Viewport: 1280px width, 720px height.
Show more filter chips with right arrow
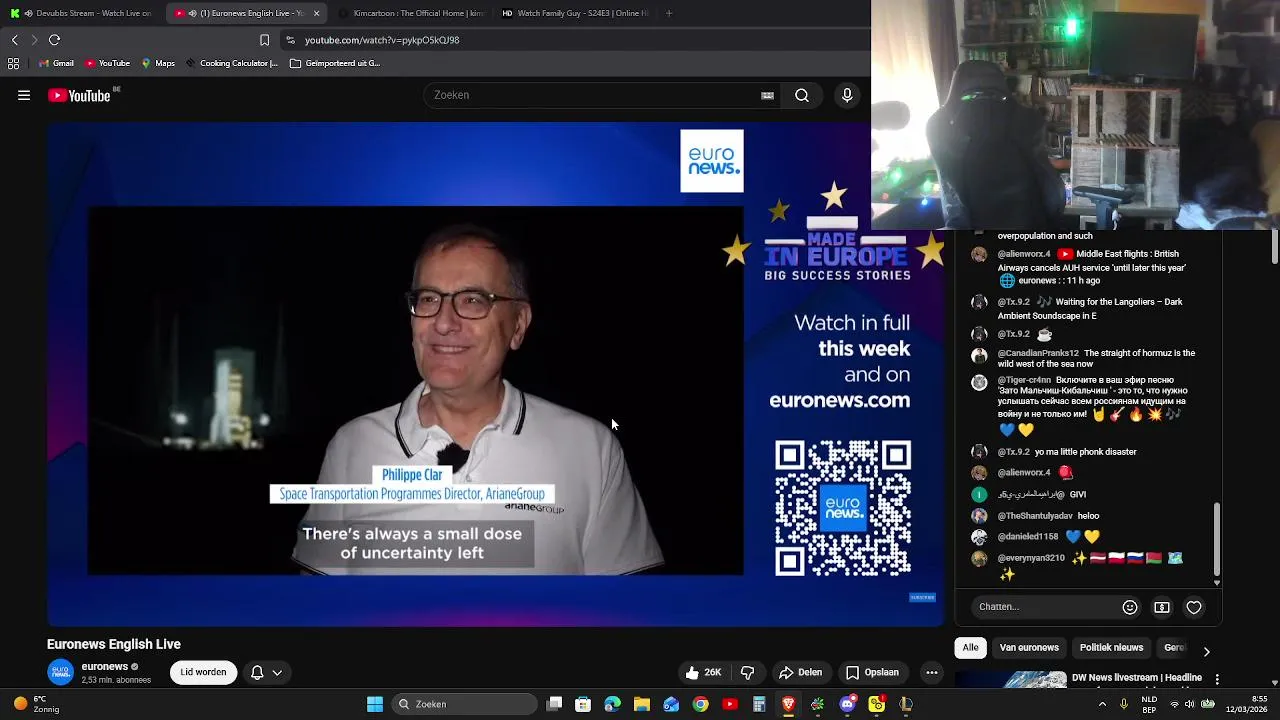[x=1206, y=651]
